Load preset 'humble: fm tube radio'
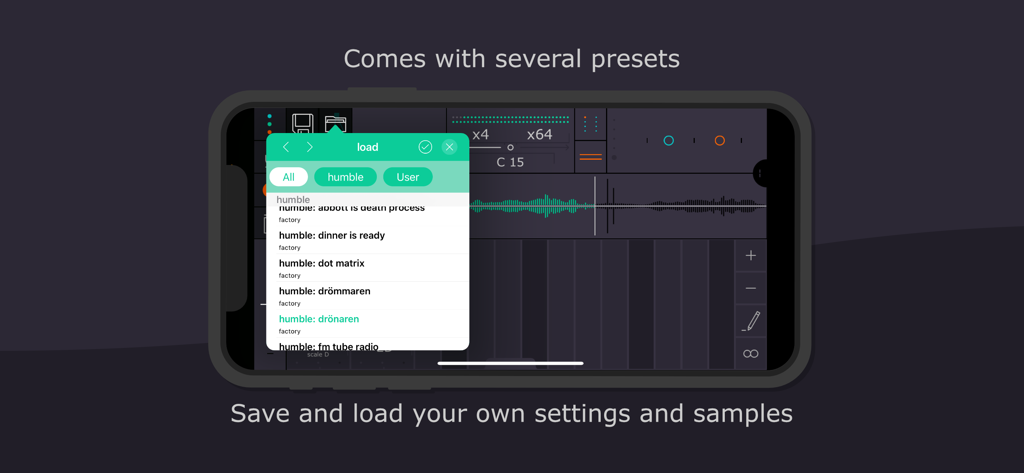Screen dimensions: 1024x473 [x=368, y=346]
